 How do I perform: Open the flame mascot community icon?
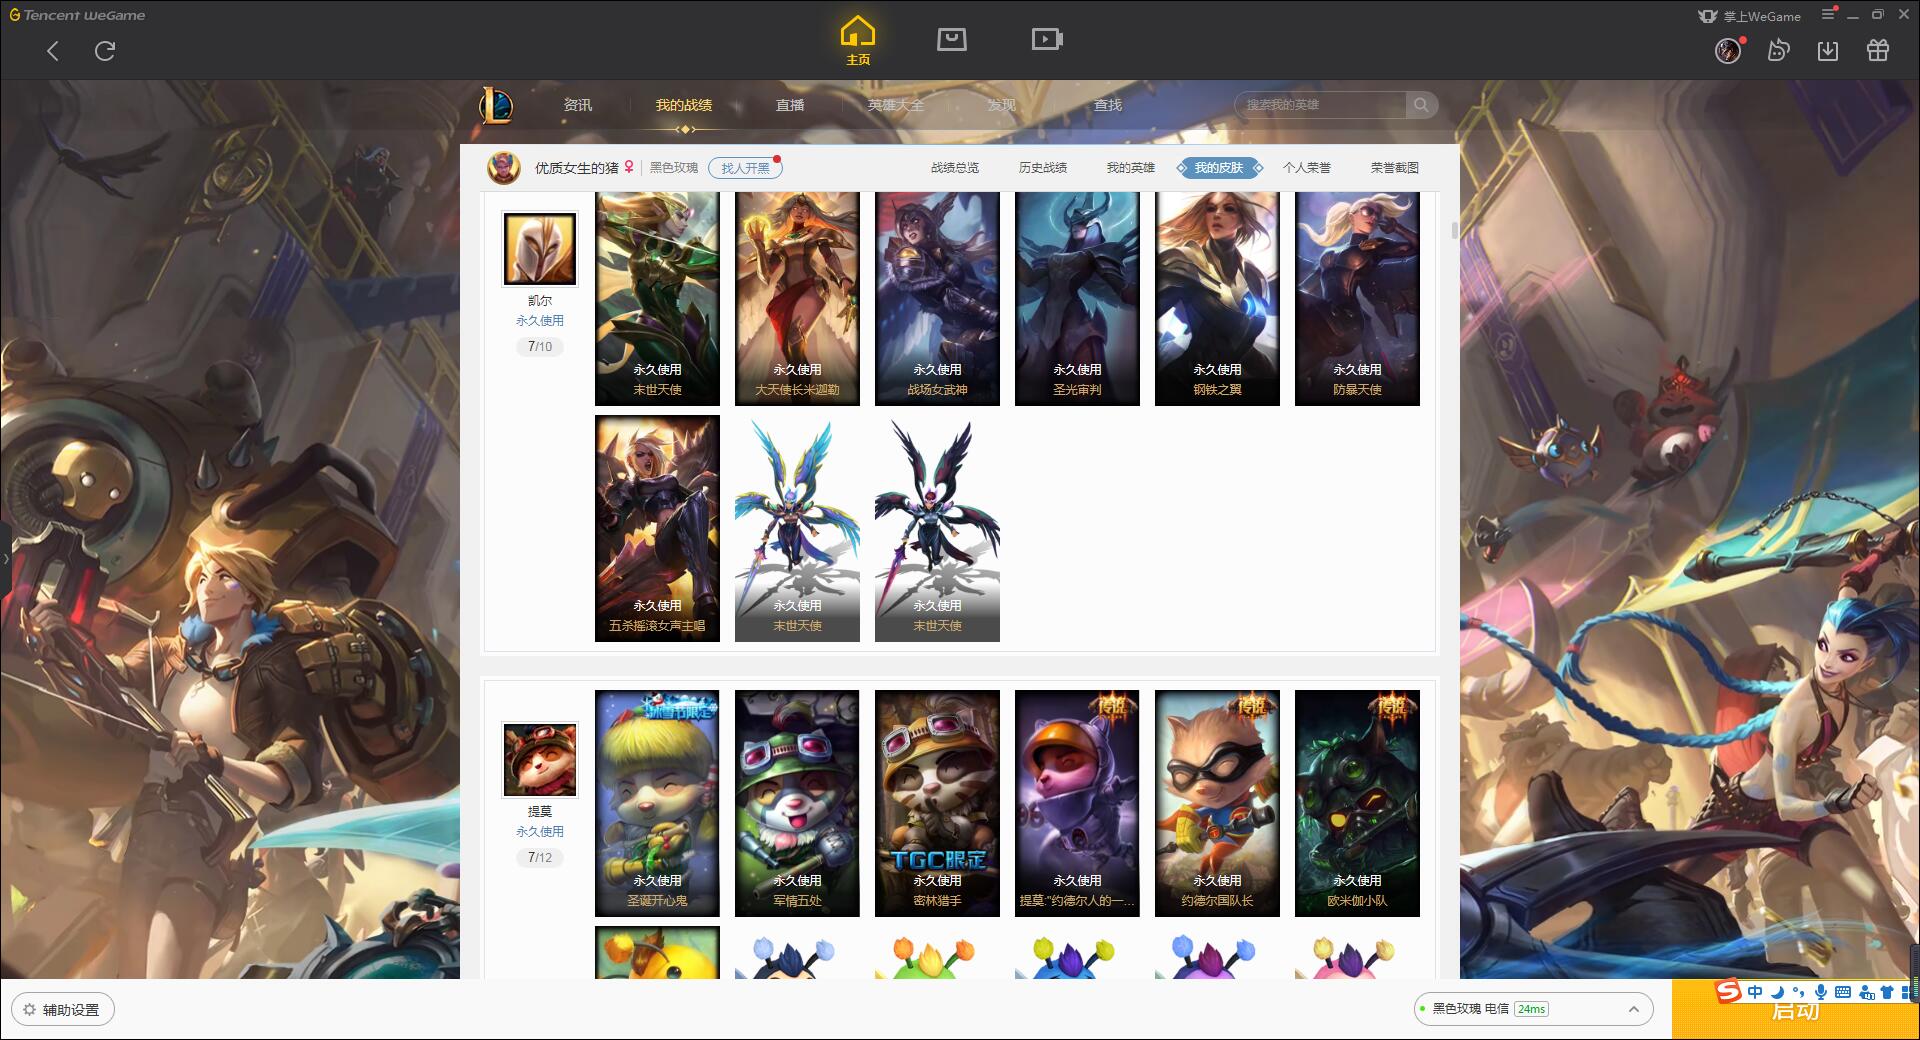(x=1778, y=51)
